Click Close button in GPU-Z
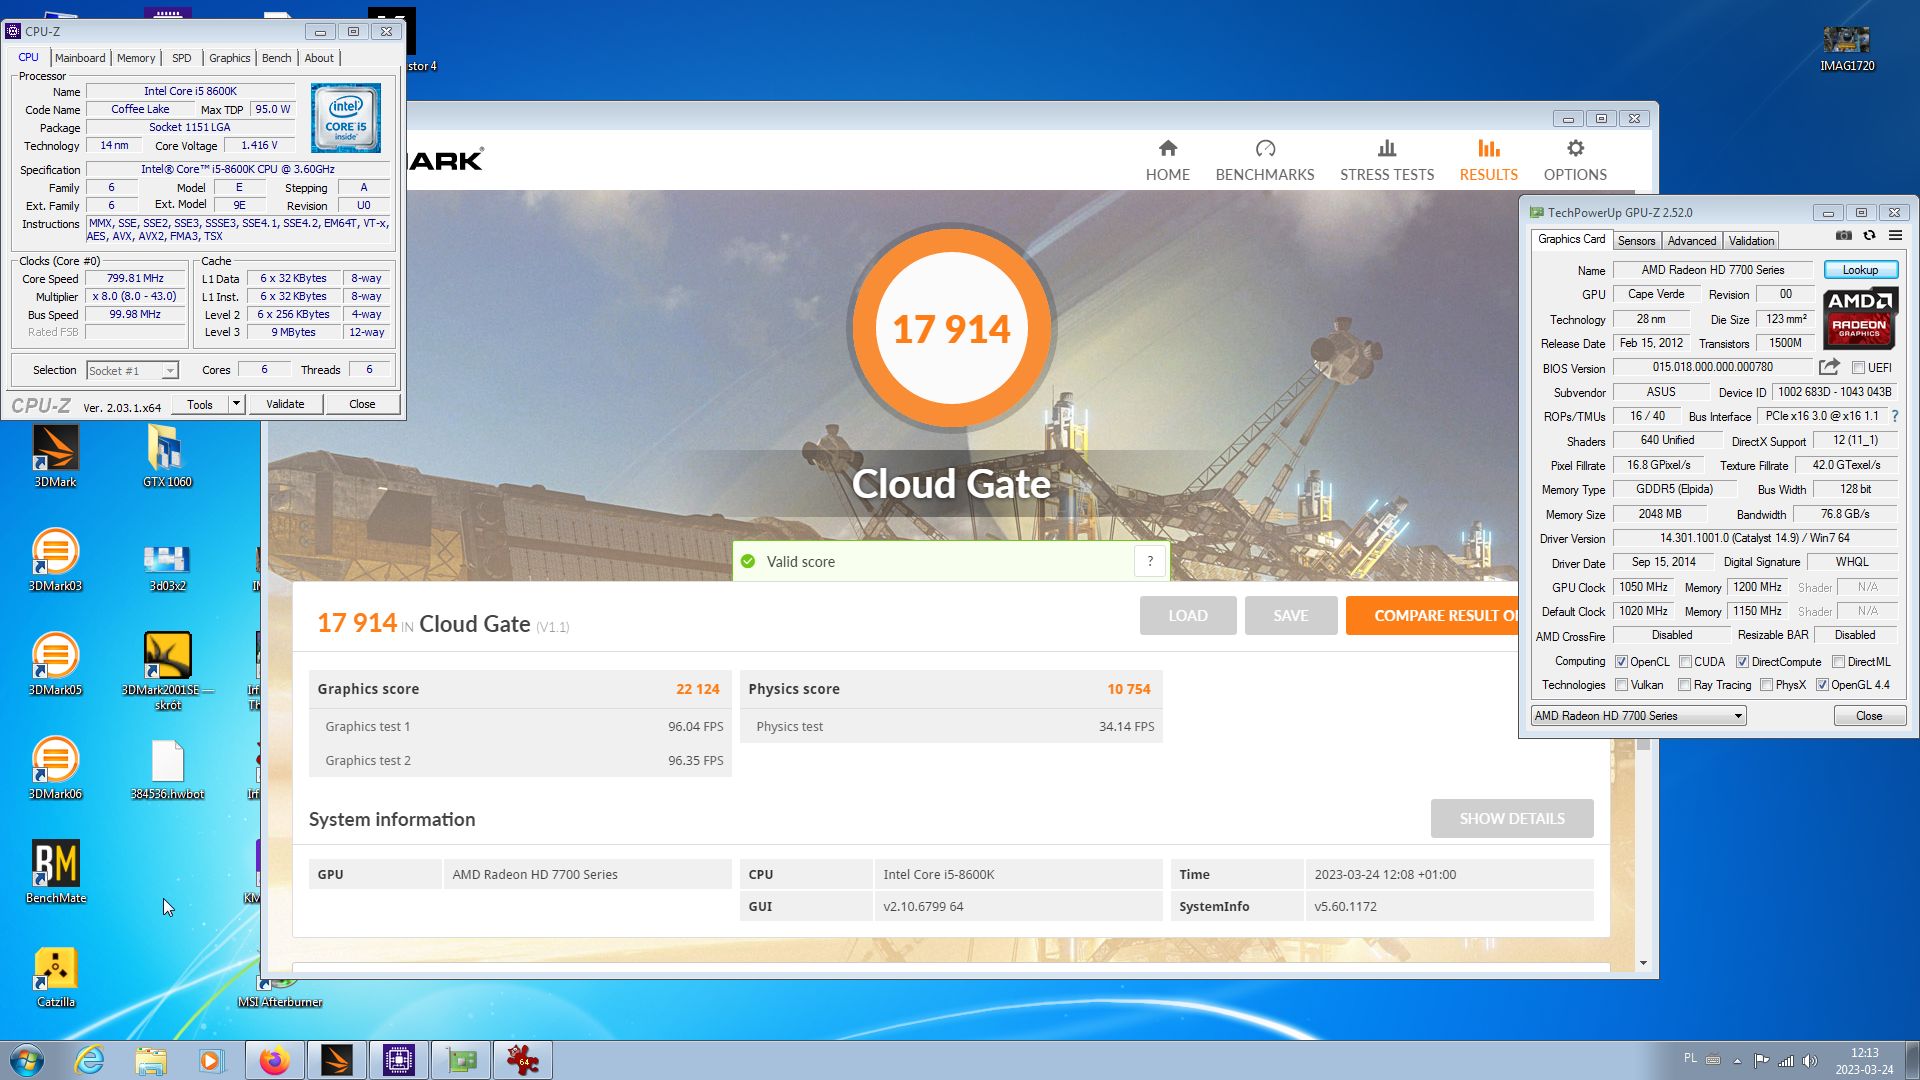This screenshot has height=1080, width=1920. (x=1869, y=716)
